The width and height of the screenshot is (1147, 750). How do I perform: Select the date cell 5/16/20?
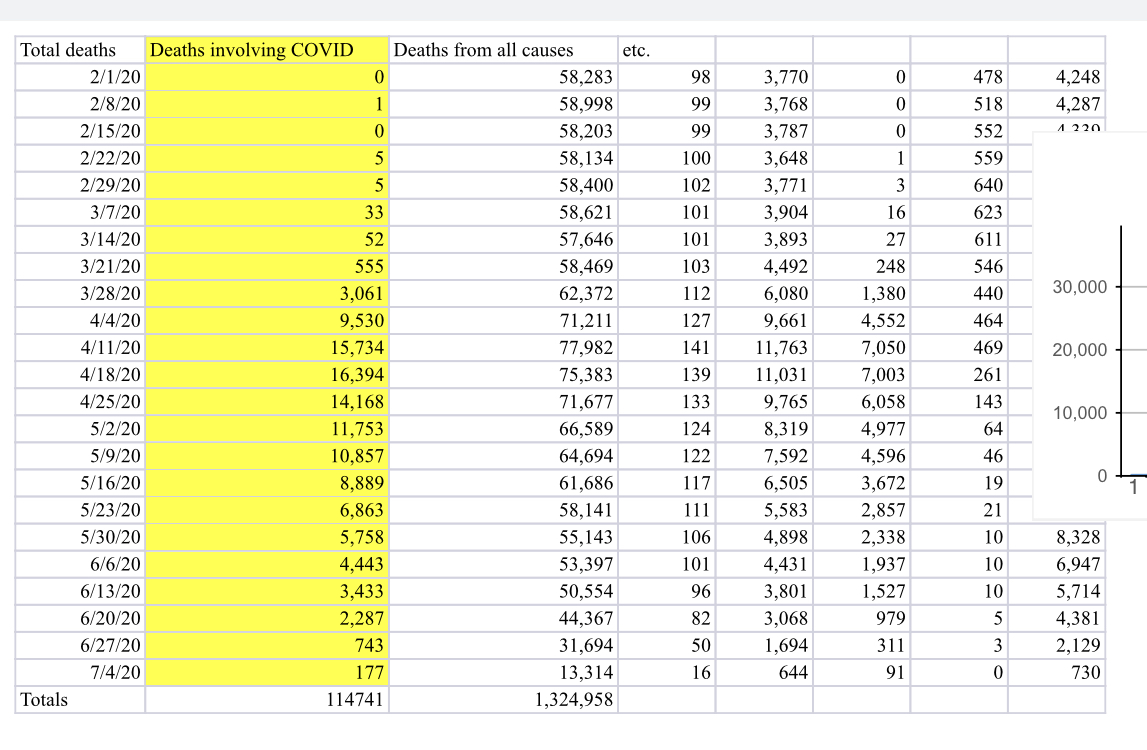click(80, 483)
